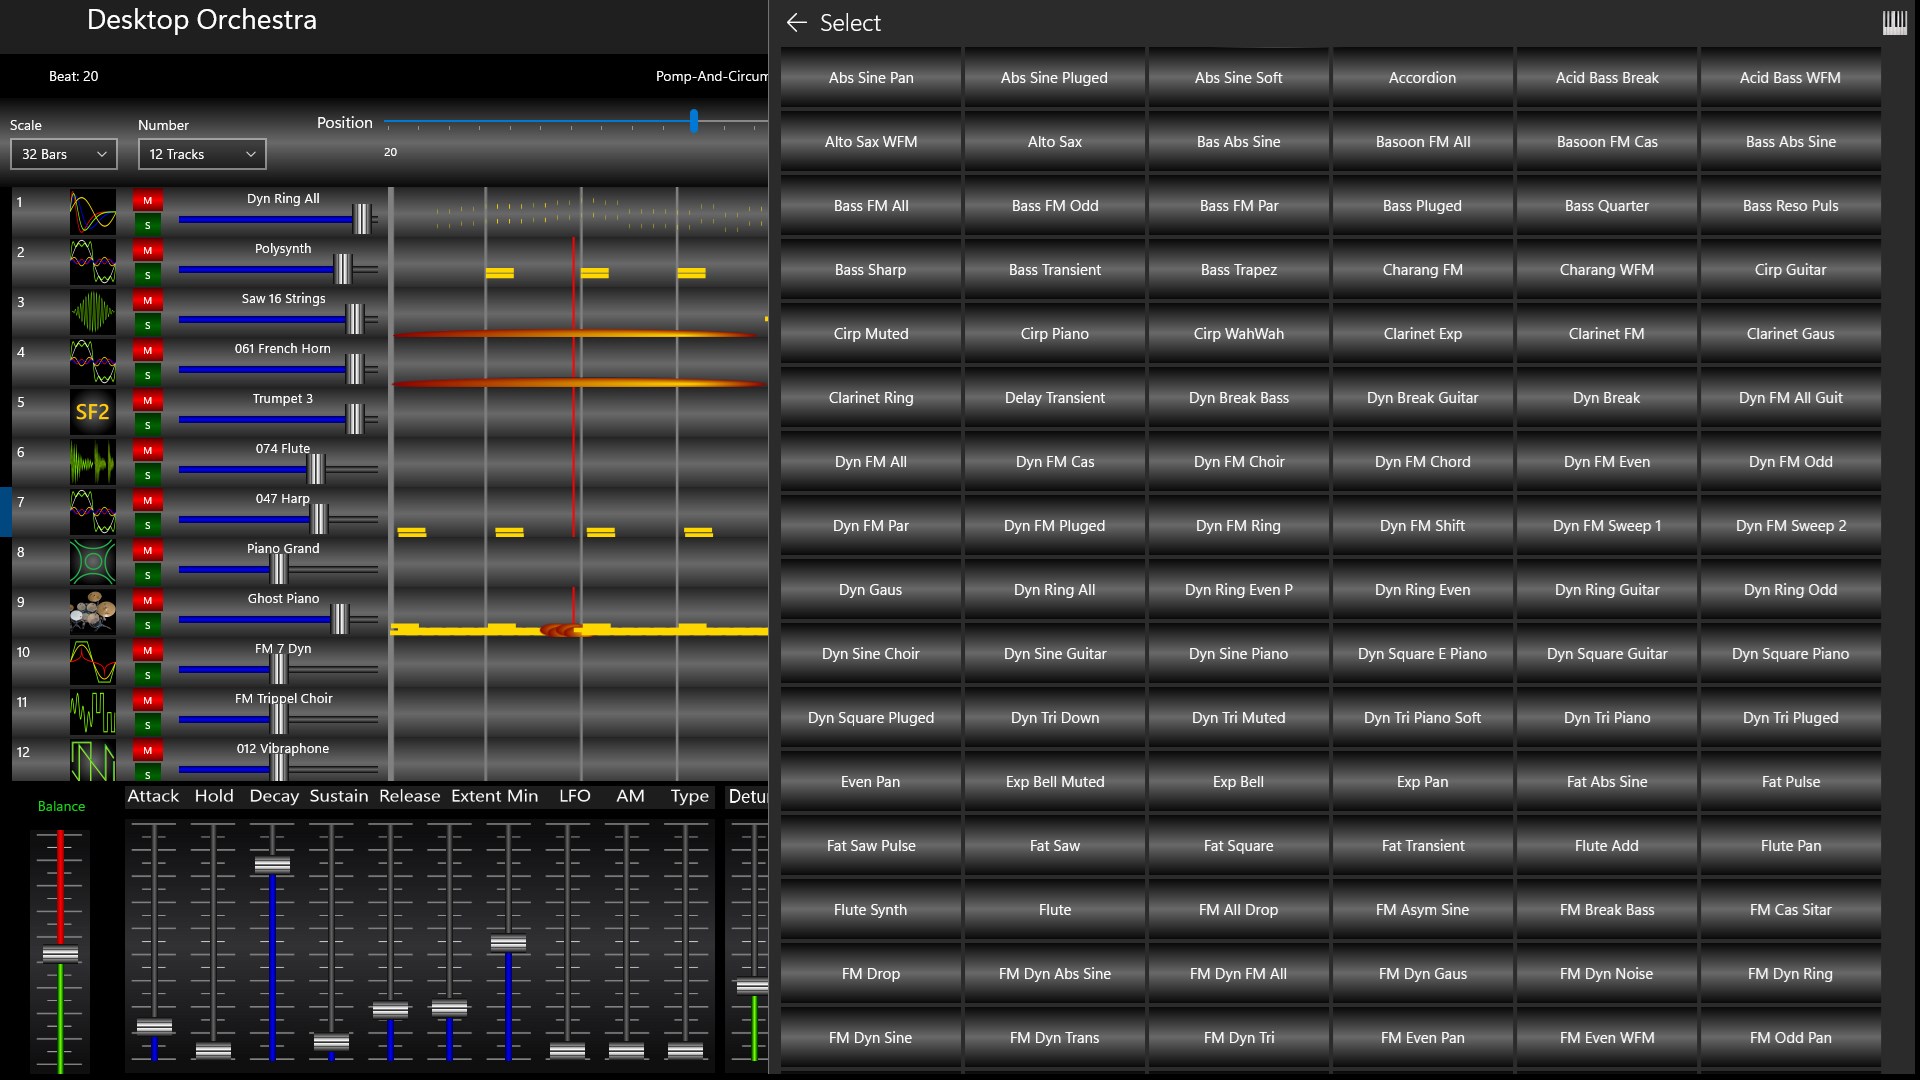1920x1080 pixels.
Task: Adjust the Position slider
Action: 694,121
